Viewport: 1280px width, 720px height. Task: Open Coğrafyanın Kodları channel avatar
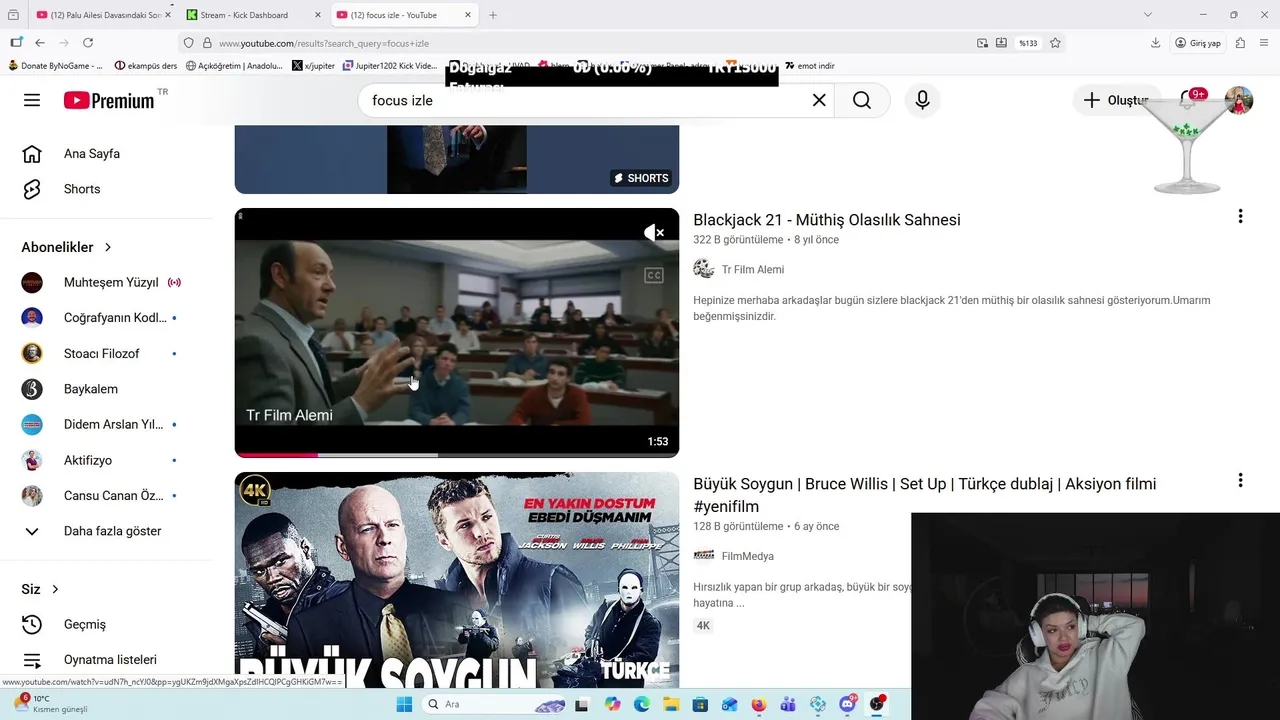tap(32, 318)
